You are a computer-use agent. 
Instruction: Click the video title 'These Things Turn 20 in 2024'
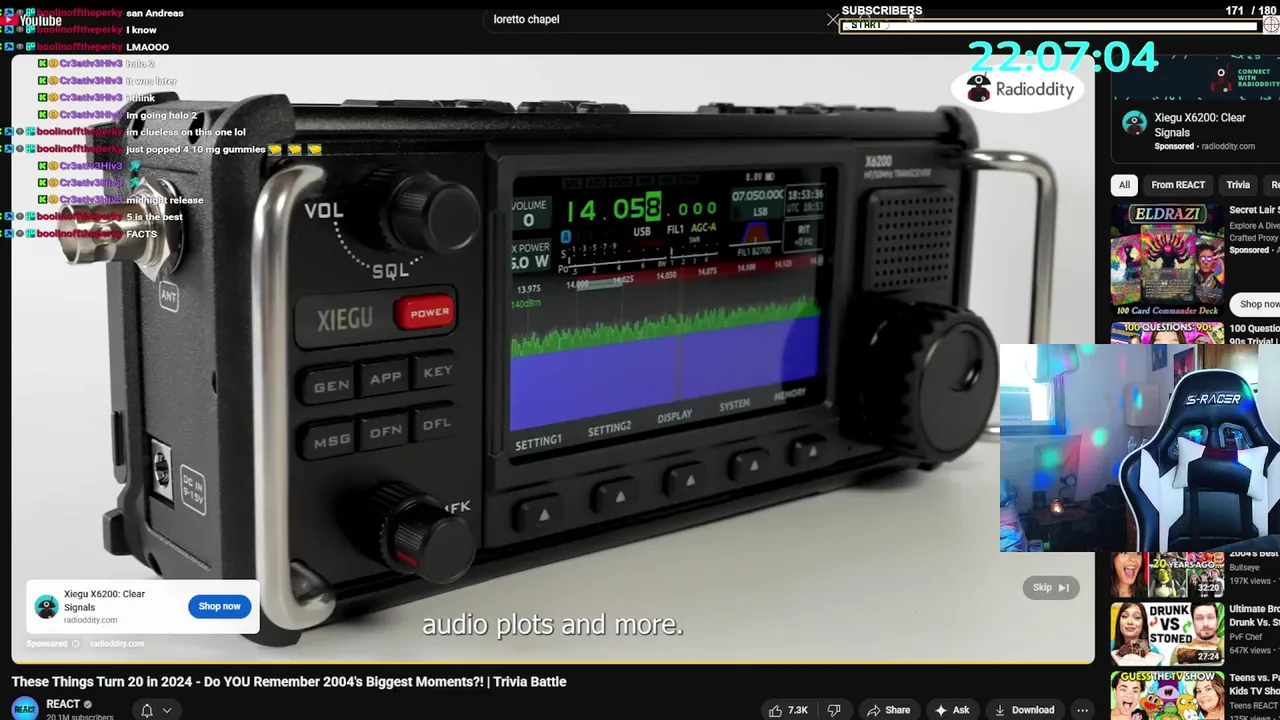(289, 682)
